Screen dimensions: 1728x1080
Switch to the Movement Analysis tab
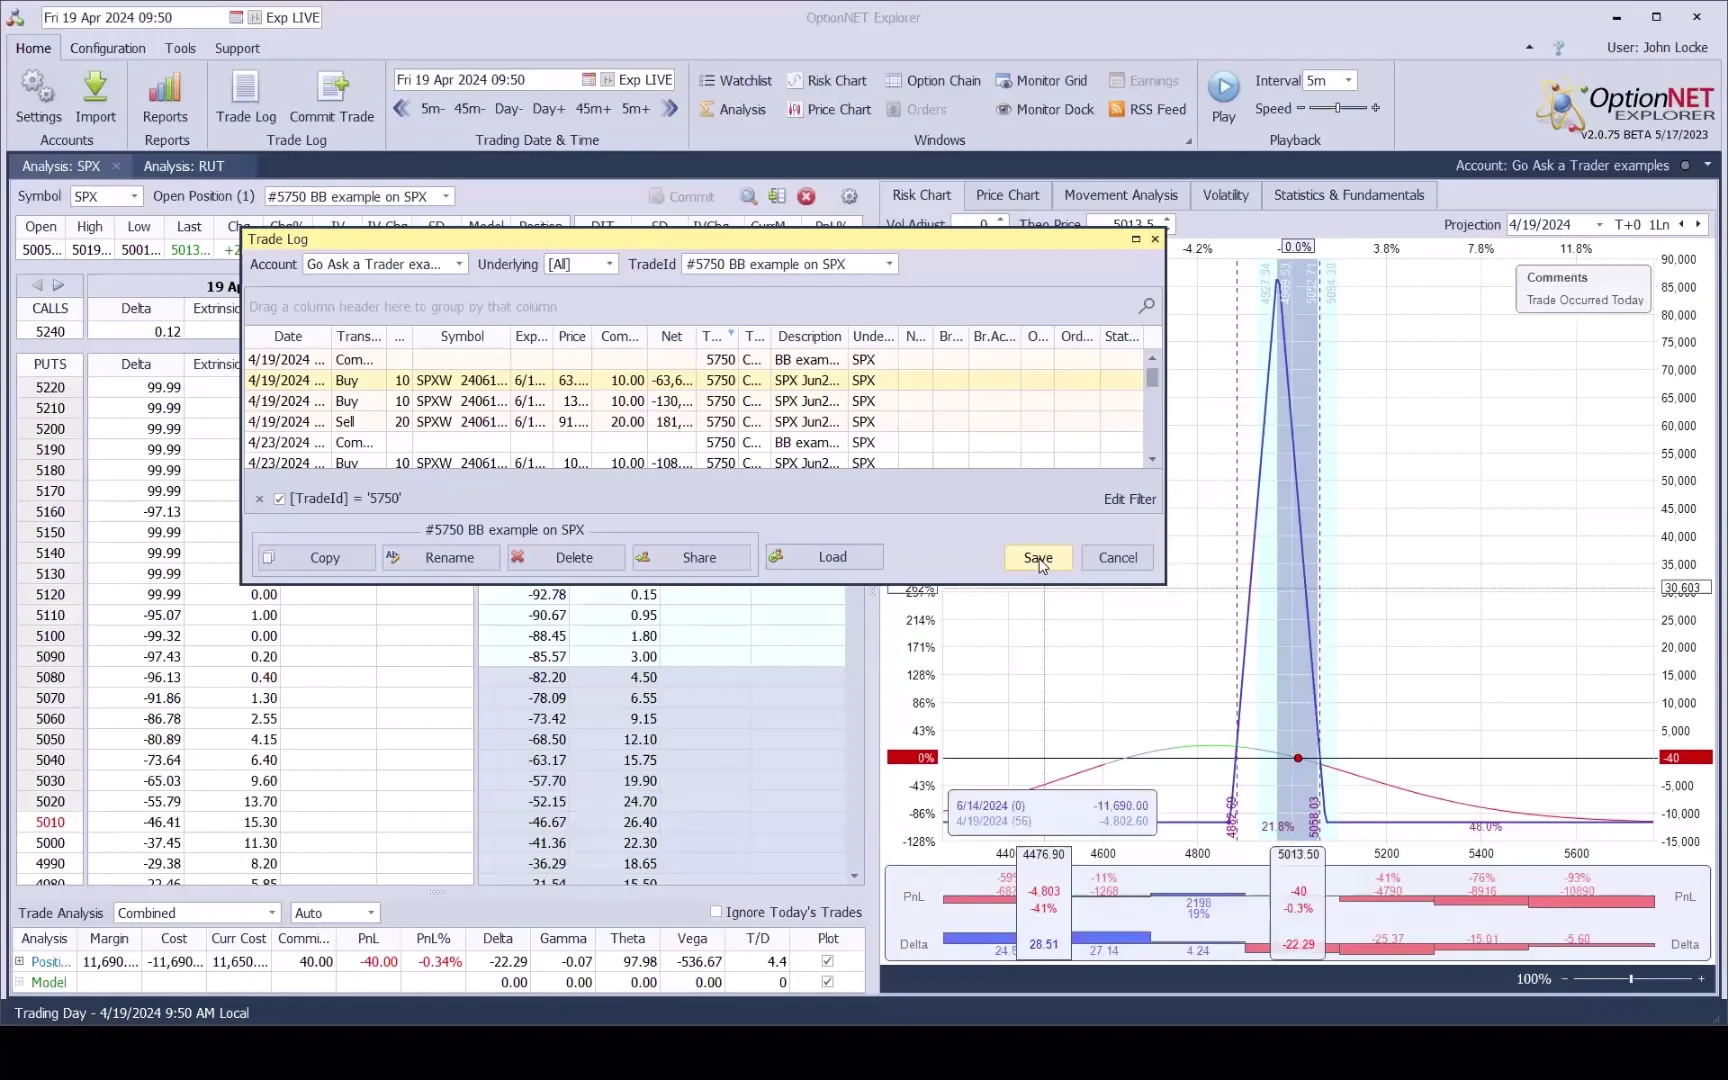(1121, 195)
